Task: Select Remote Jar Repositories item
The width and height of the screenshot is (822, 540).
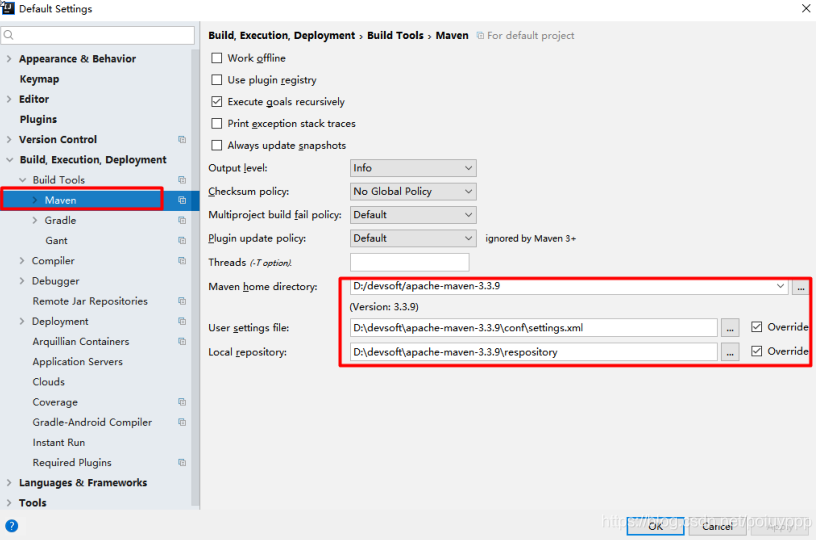Action: 90,301
